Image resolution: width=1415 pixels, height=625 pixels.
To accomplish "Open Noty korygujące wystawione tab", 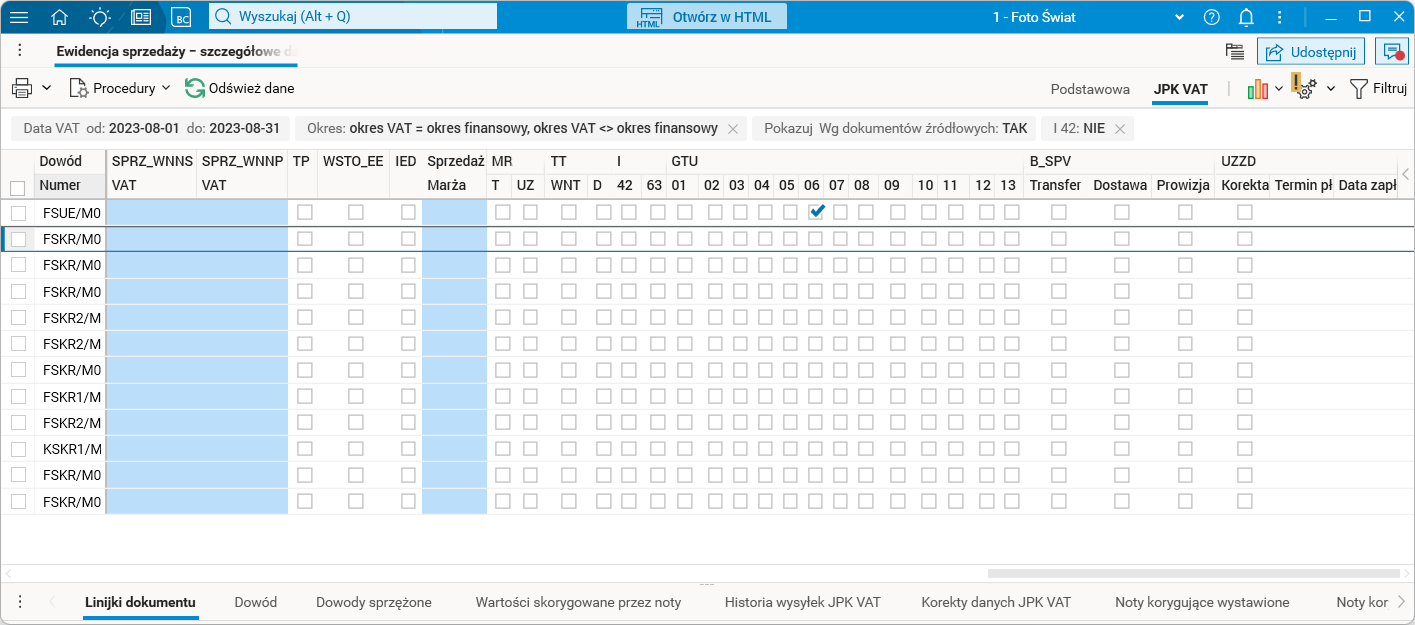I will point(1202,602).
